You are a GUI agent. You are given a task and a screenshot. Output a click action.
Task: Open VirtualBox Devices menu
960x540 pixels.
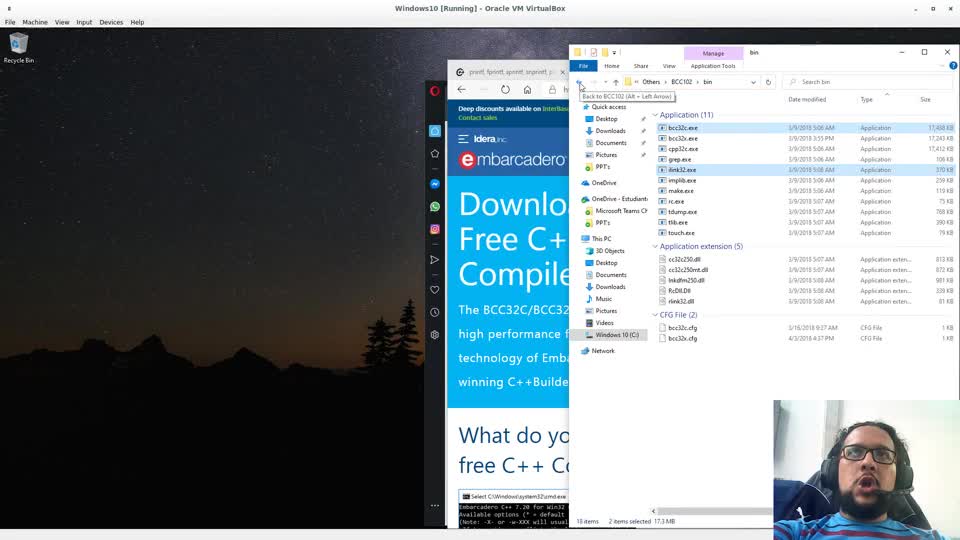point(111,22)
